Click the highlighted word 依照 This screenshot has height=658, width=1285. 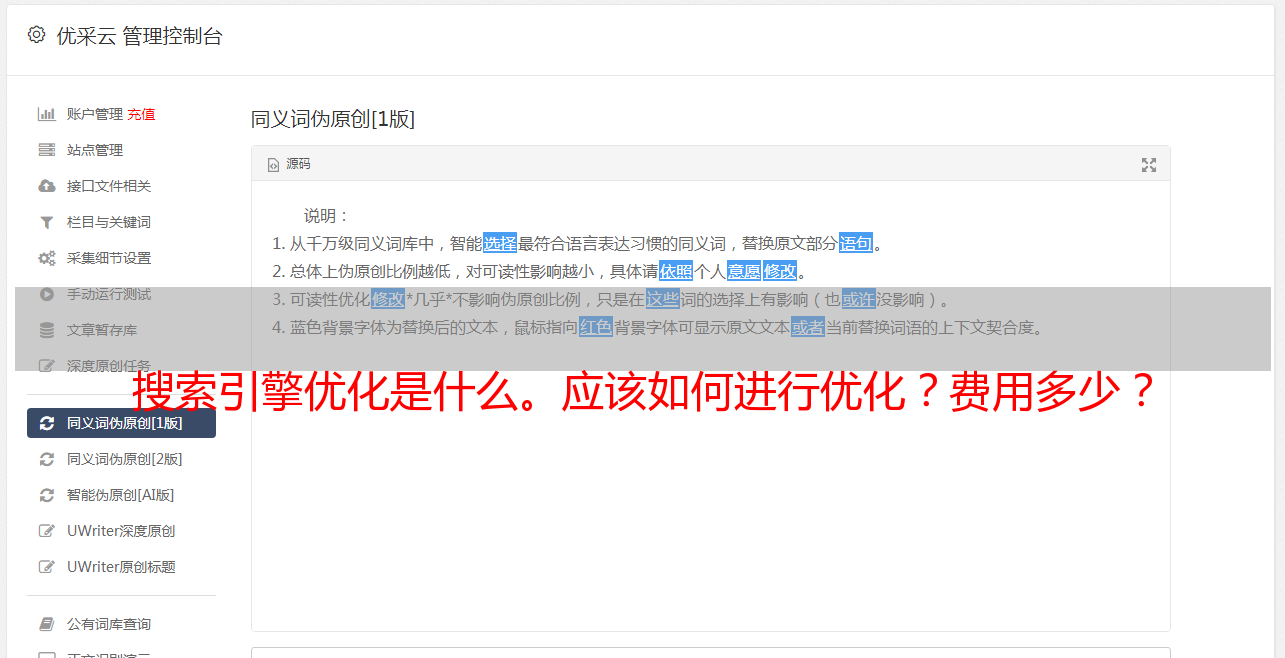(x=676, y=271)
